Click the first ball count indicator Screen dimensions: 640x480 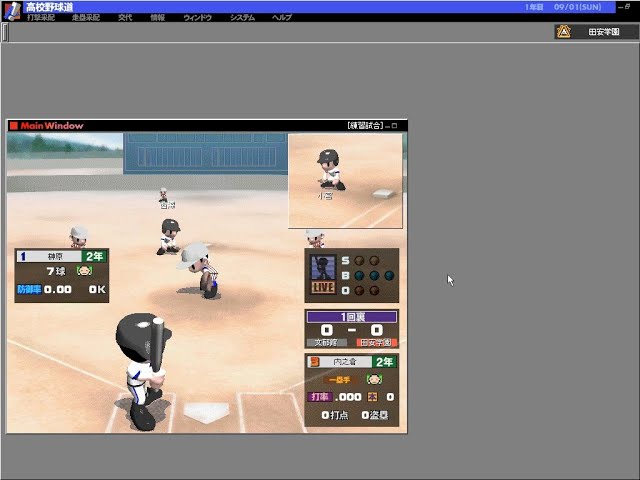pyautogui.click(x=359, y=276)
